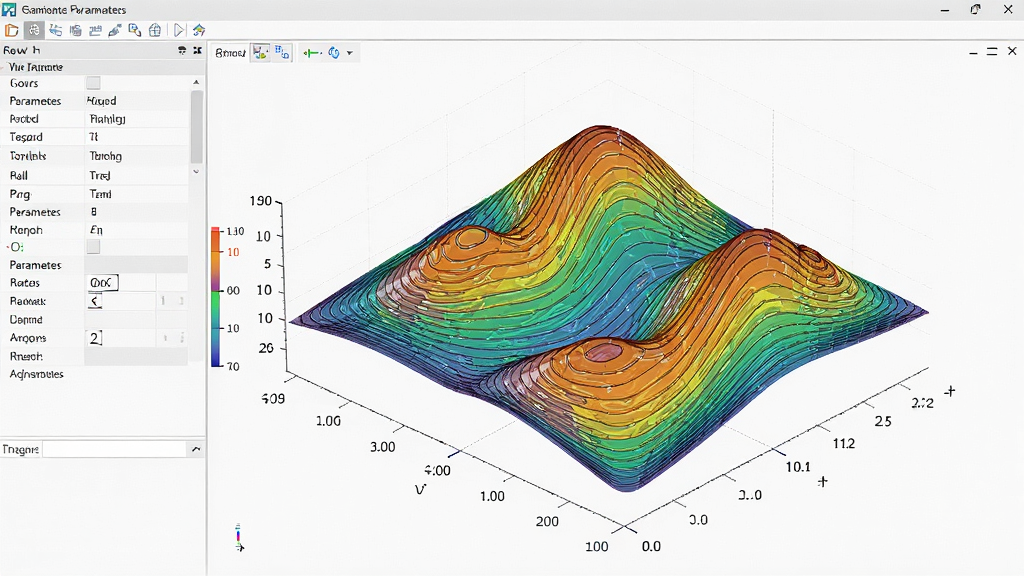
Task: Open the dropdown arrow at the plot toolbar's end
Action: pos(350,53)
